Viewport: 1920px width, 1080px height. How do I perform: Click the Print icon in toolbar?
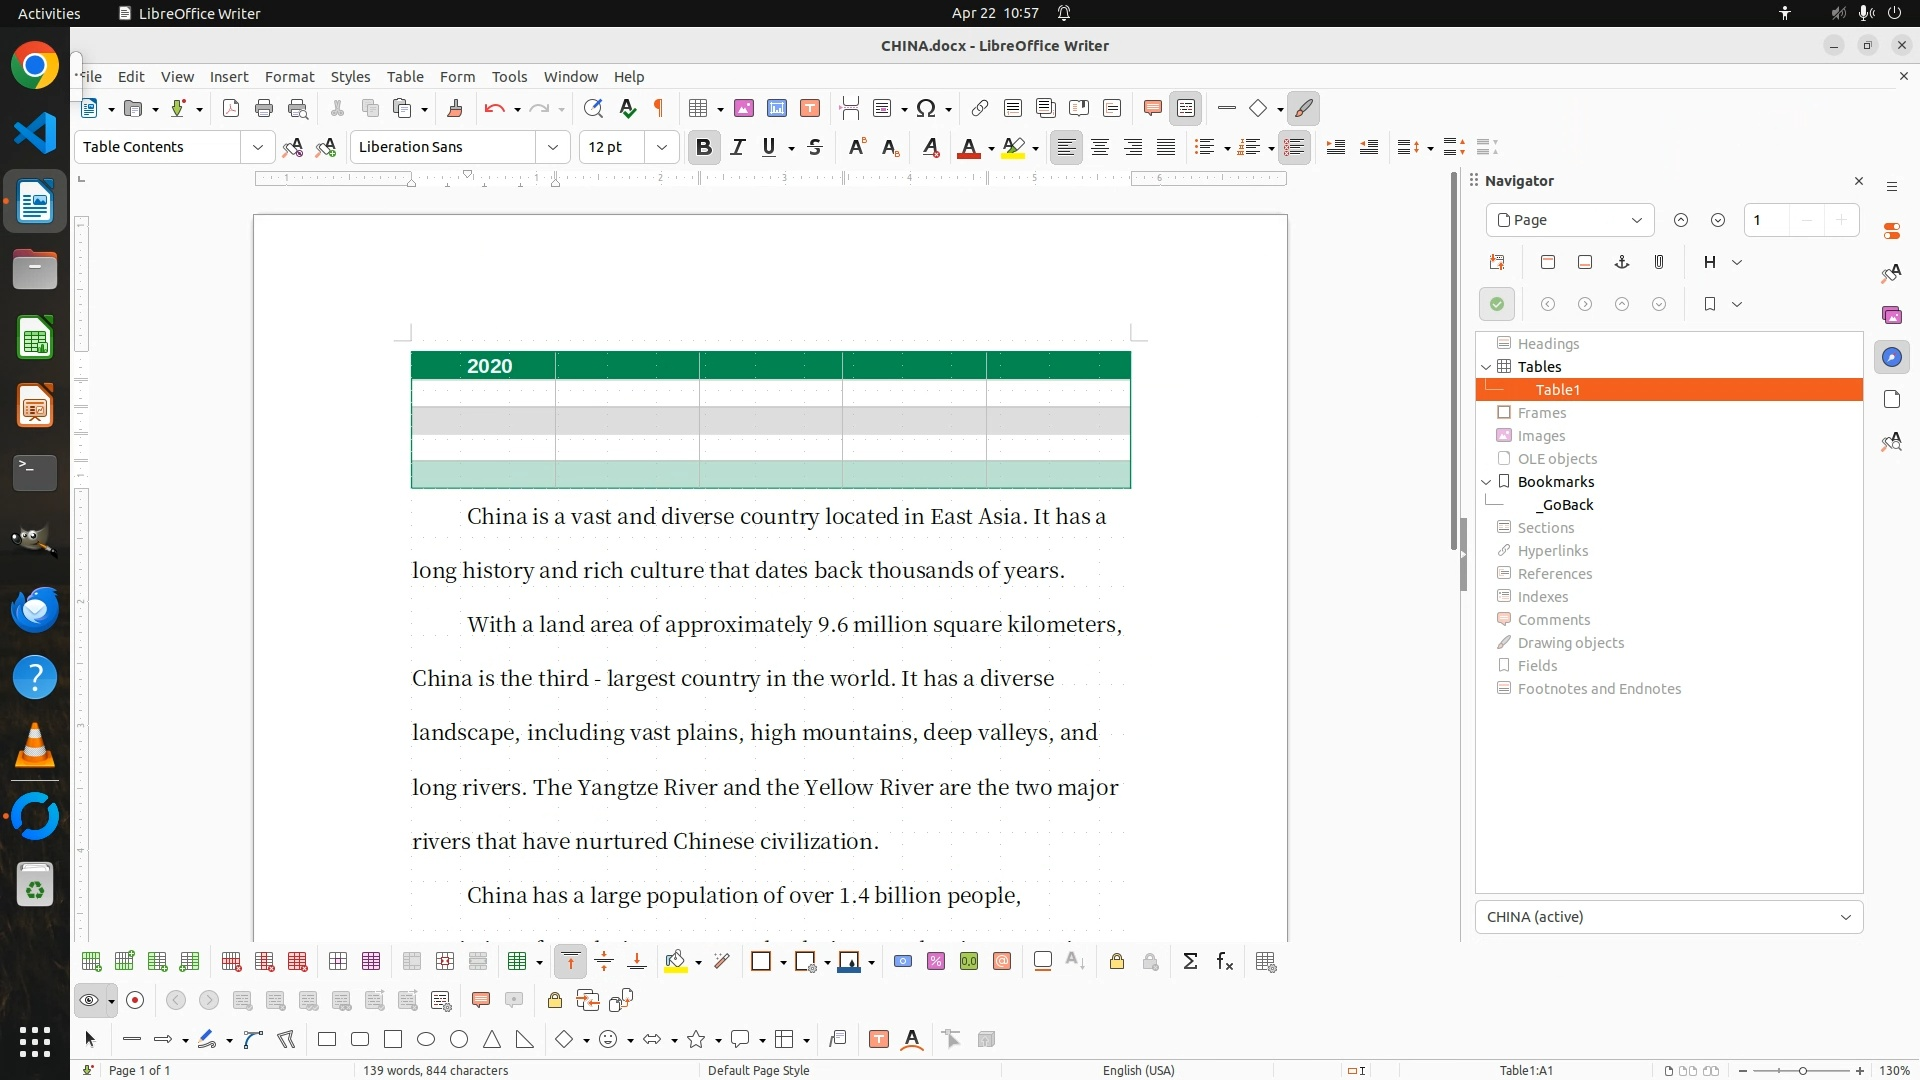click(x=264, y=109)
